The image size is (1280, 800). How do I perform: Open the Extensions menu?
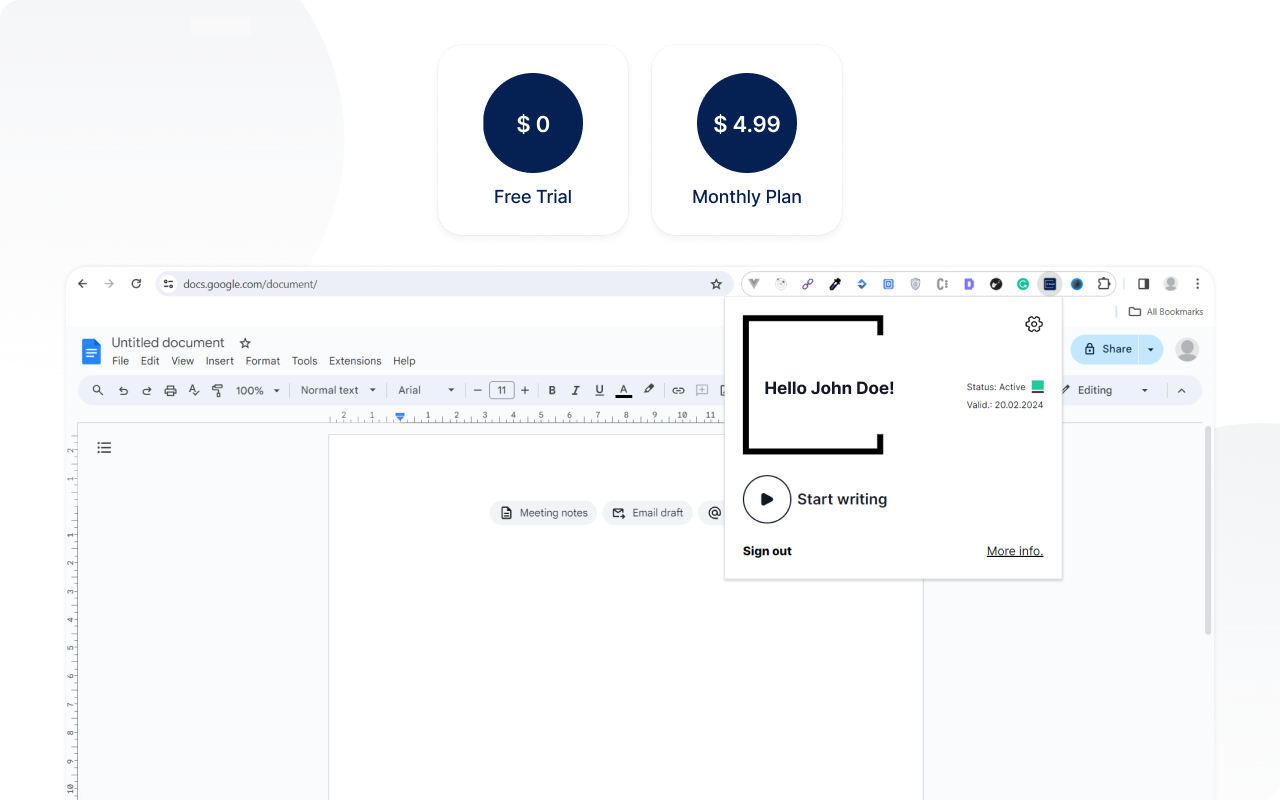click(355, 361)
